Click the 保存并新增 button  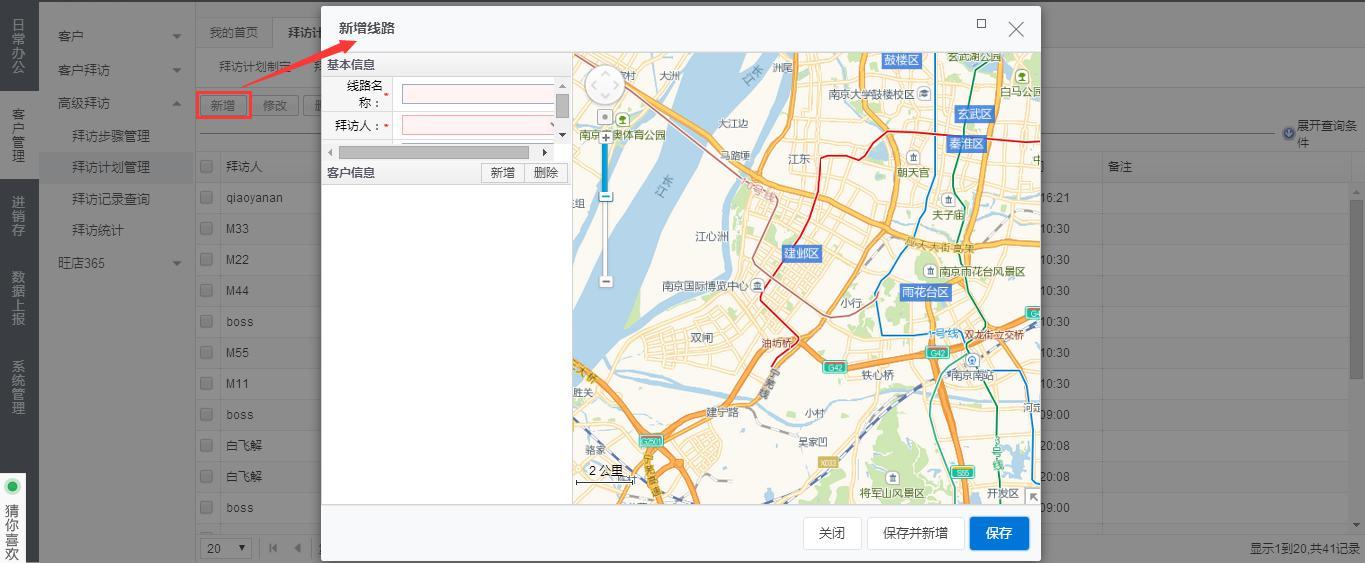click(915, 533)
